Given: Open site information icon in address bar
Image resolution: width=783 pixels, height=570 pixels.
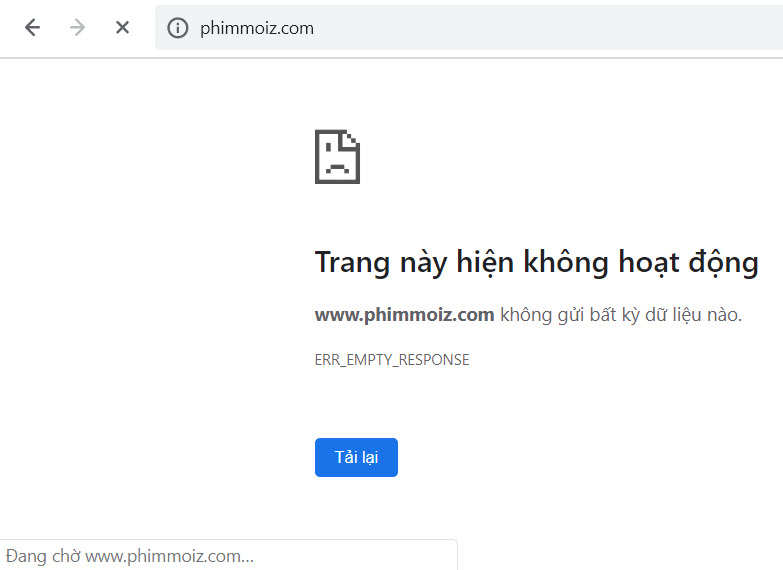Looking at the screenshot, I should (178, 28).
